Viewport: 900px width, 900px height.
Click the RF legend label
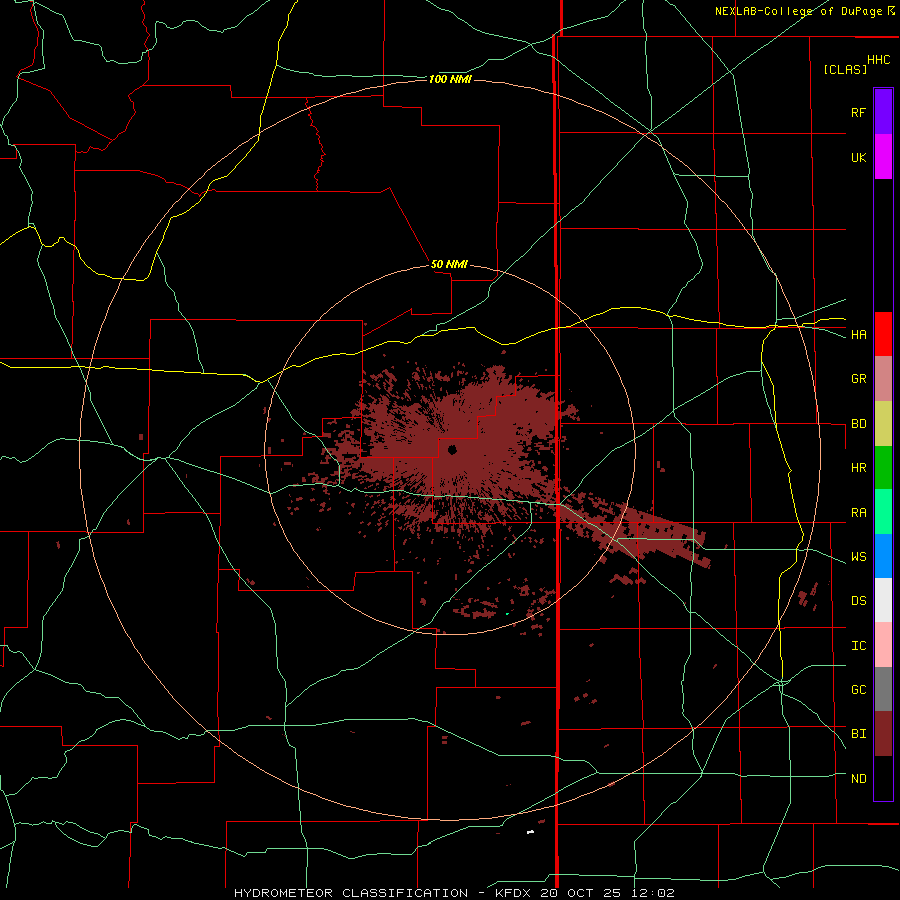[858, 113]
